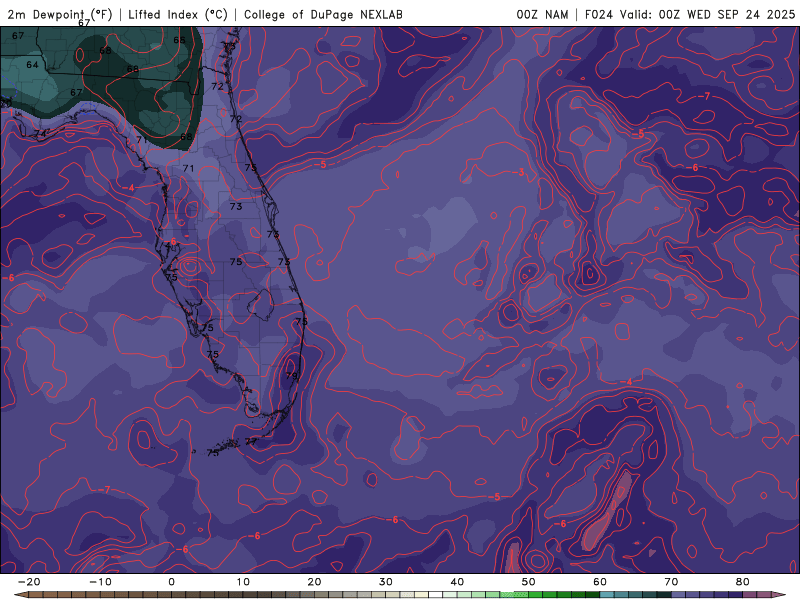
Task: Click the "10" colorbar label
Action: (243, 582)
